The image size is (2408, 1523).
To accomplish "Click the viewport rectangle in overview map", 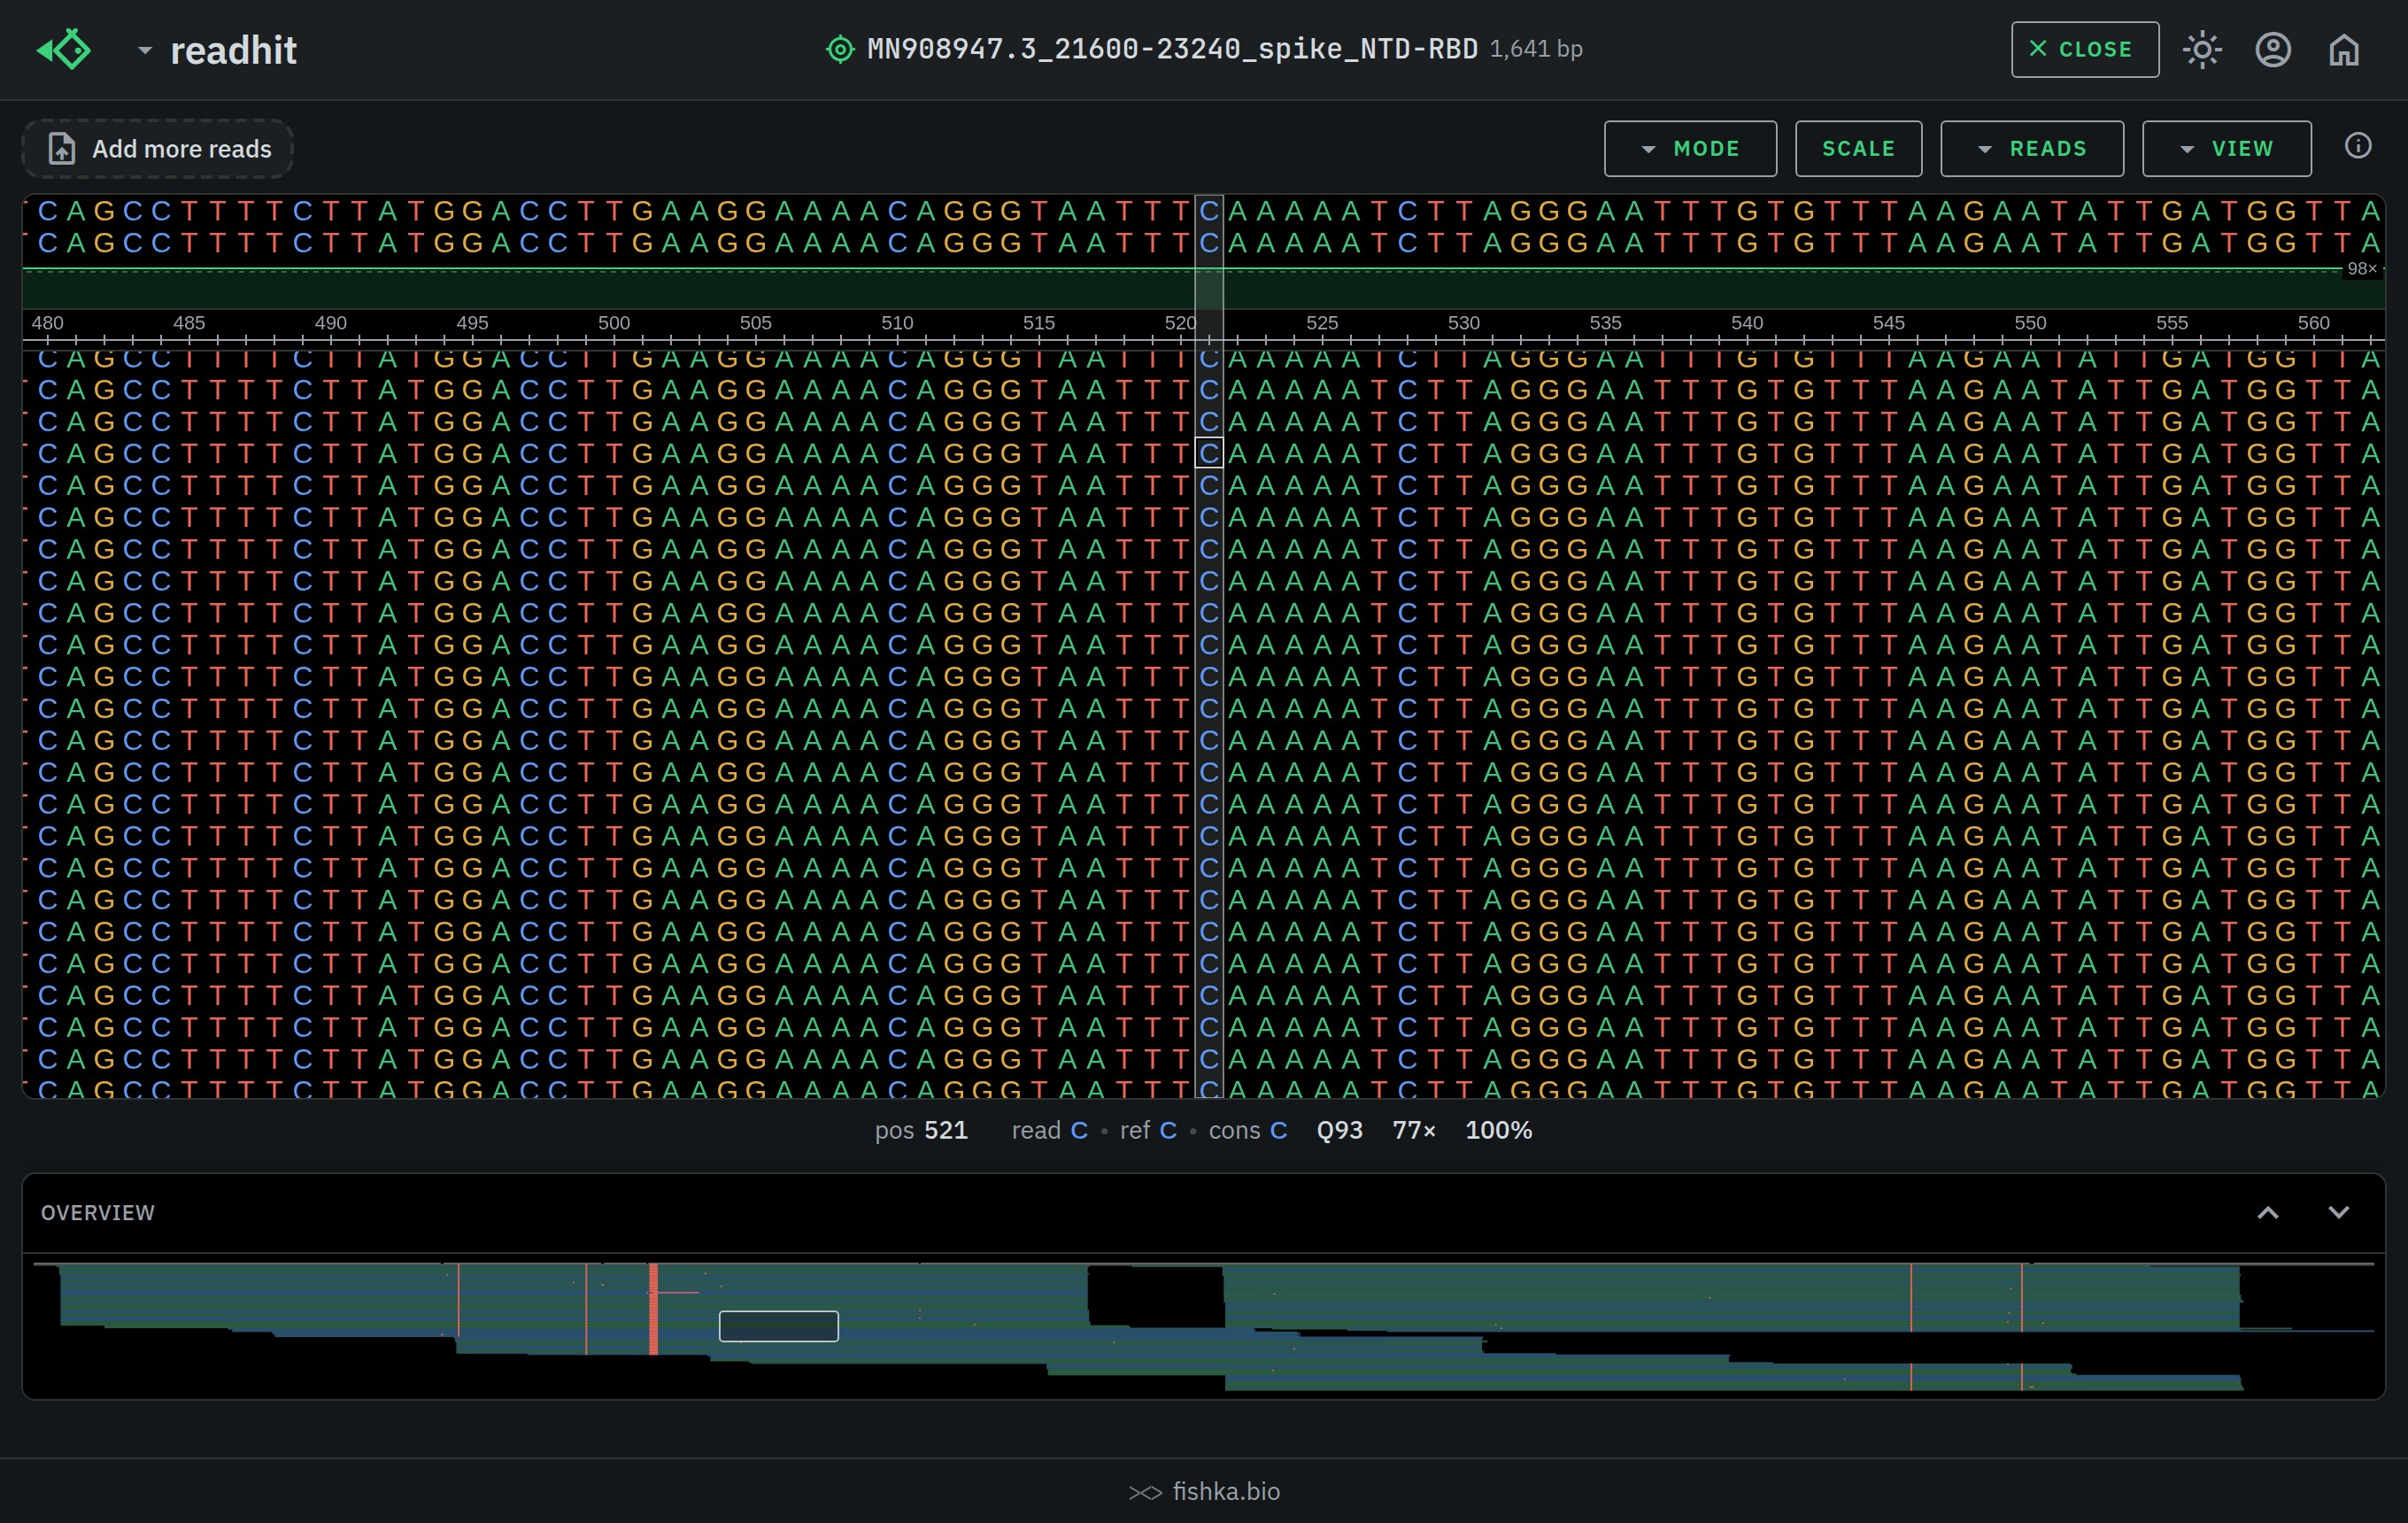I will click(778, 1326).
